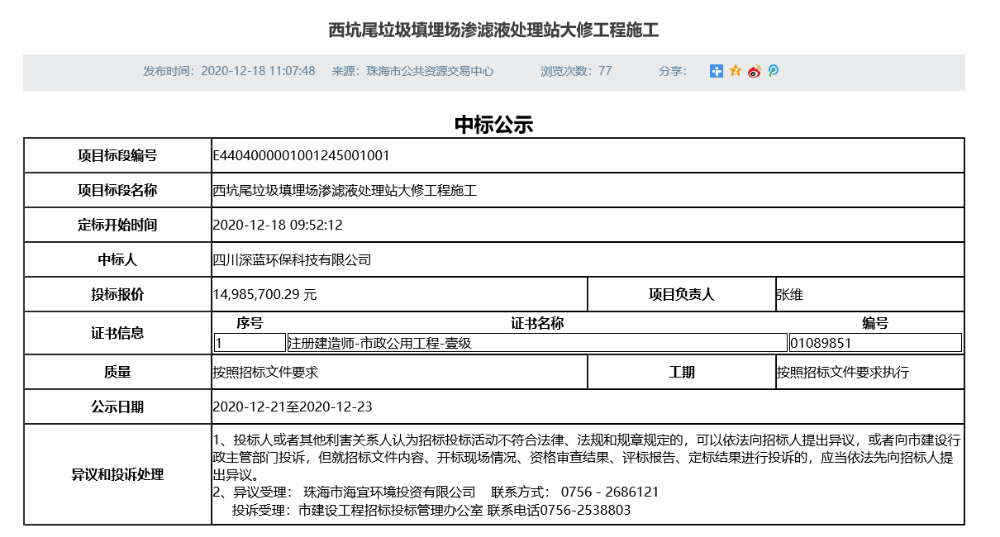Image resolution: width=1000 pixels, height=537 pixels.
Task: Click the view count 77
Action: click(605, 71)
